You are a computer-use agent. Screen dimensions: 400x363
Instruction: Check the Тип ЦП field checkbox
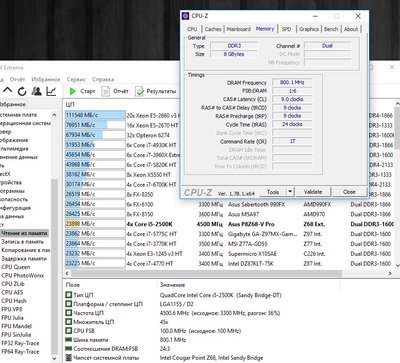69,295
